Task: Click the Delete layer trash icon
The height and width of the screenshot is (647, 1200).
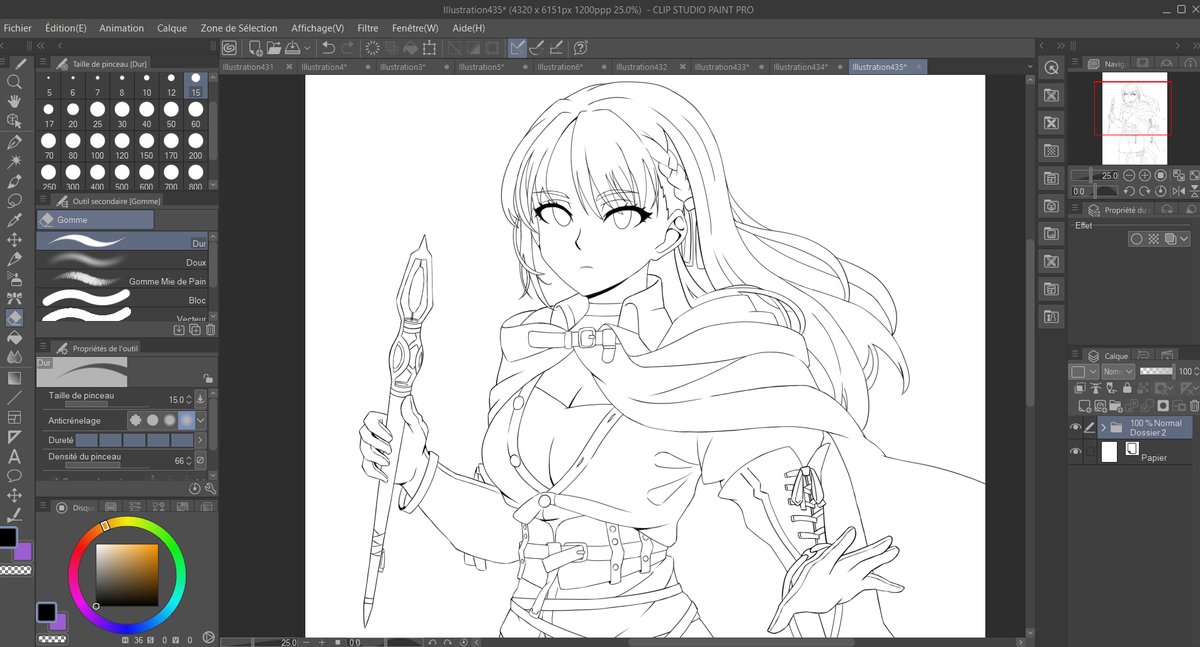Action: pos(1193,405)
